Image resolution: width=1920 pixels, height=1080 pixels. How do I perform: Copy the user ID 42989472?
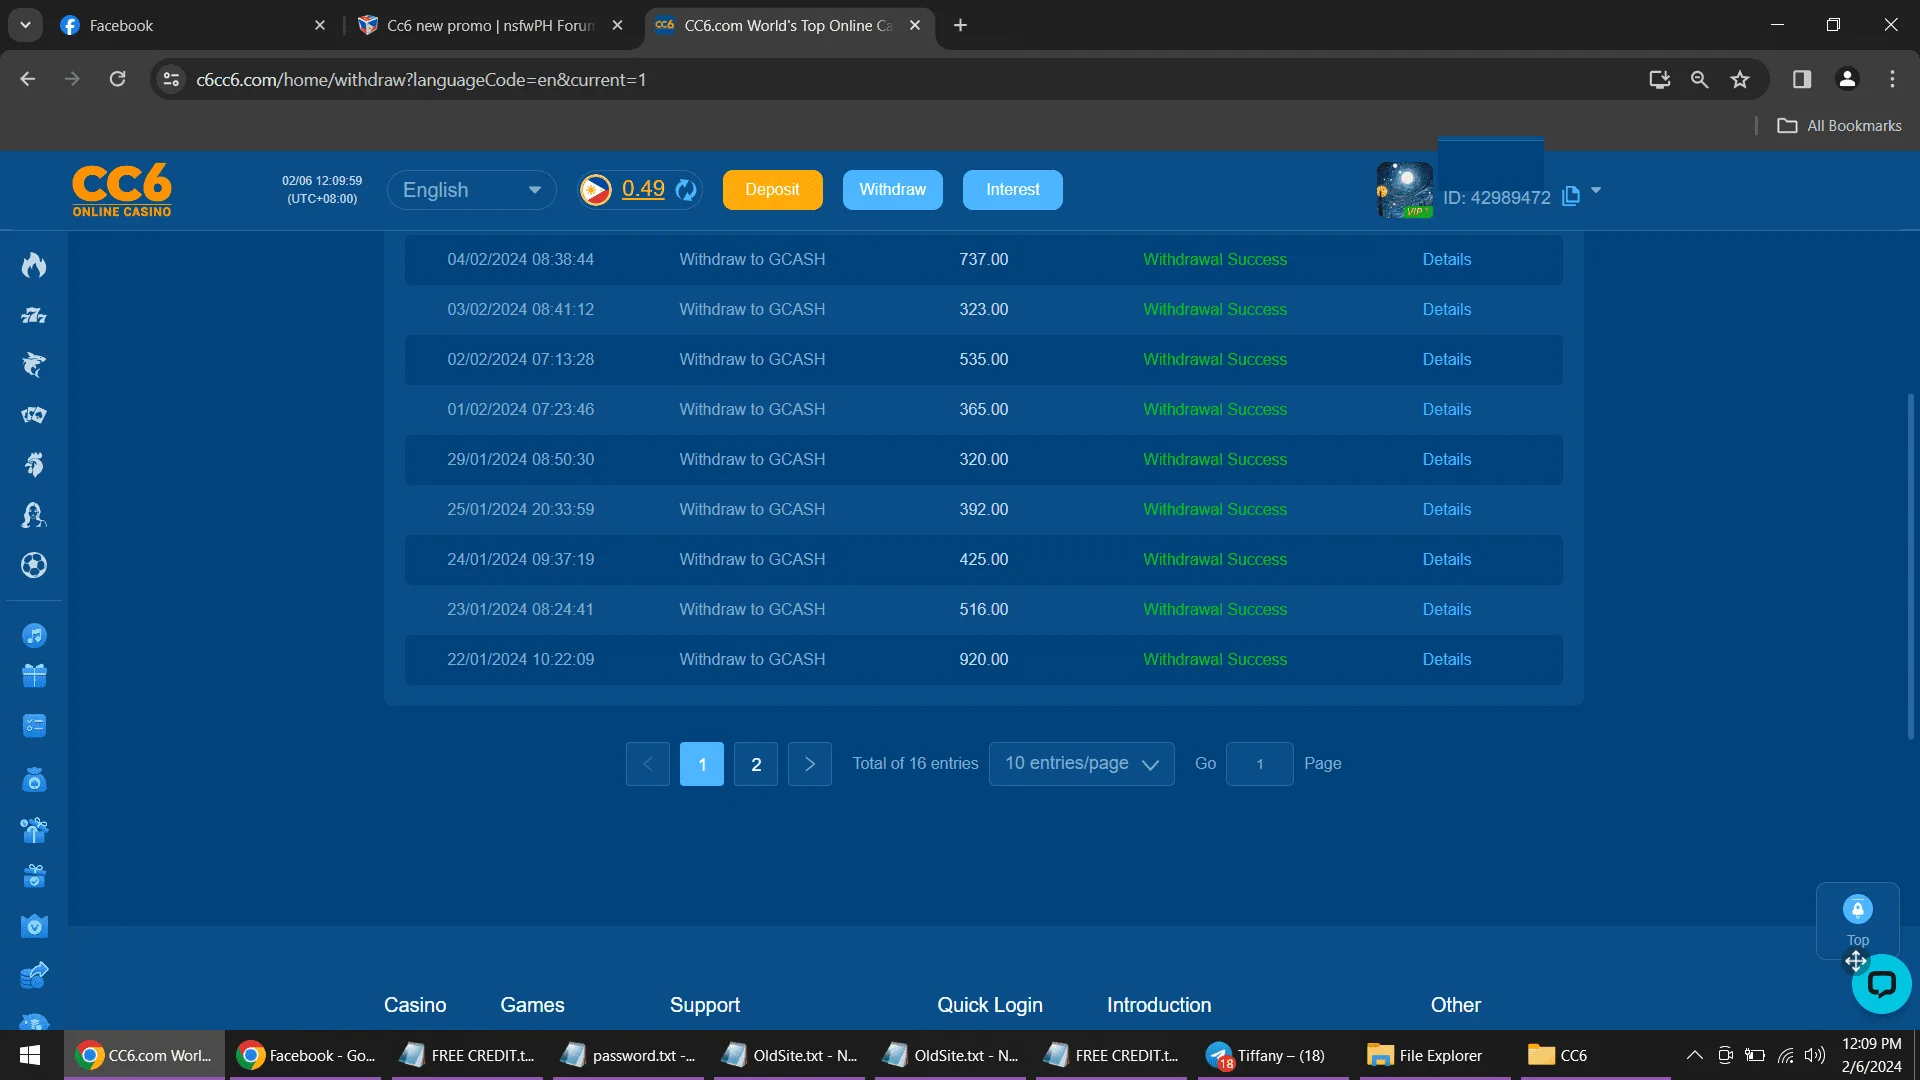[1571, 196]
